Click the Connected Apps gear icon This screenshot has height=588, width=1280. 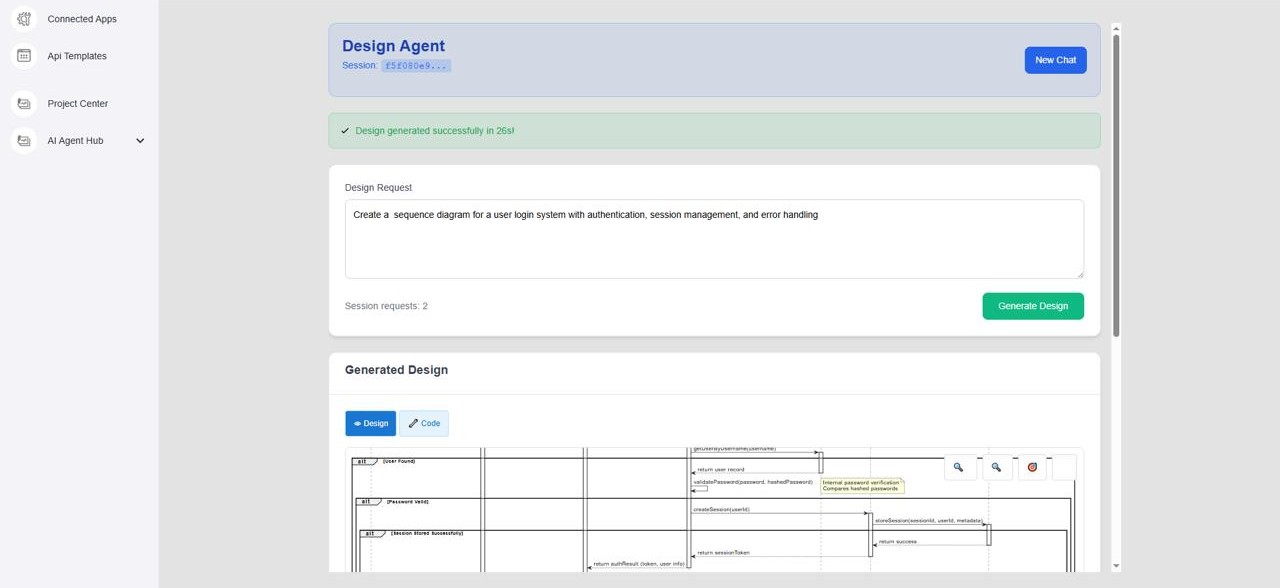click(x=24, y=19)
